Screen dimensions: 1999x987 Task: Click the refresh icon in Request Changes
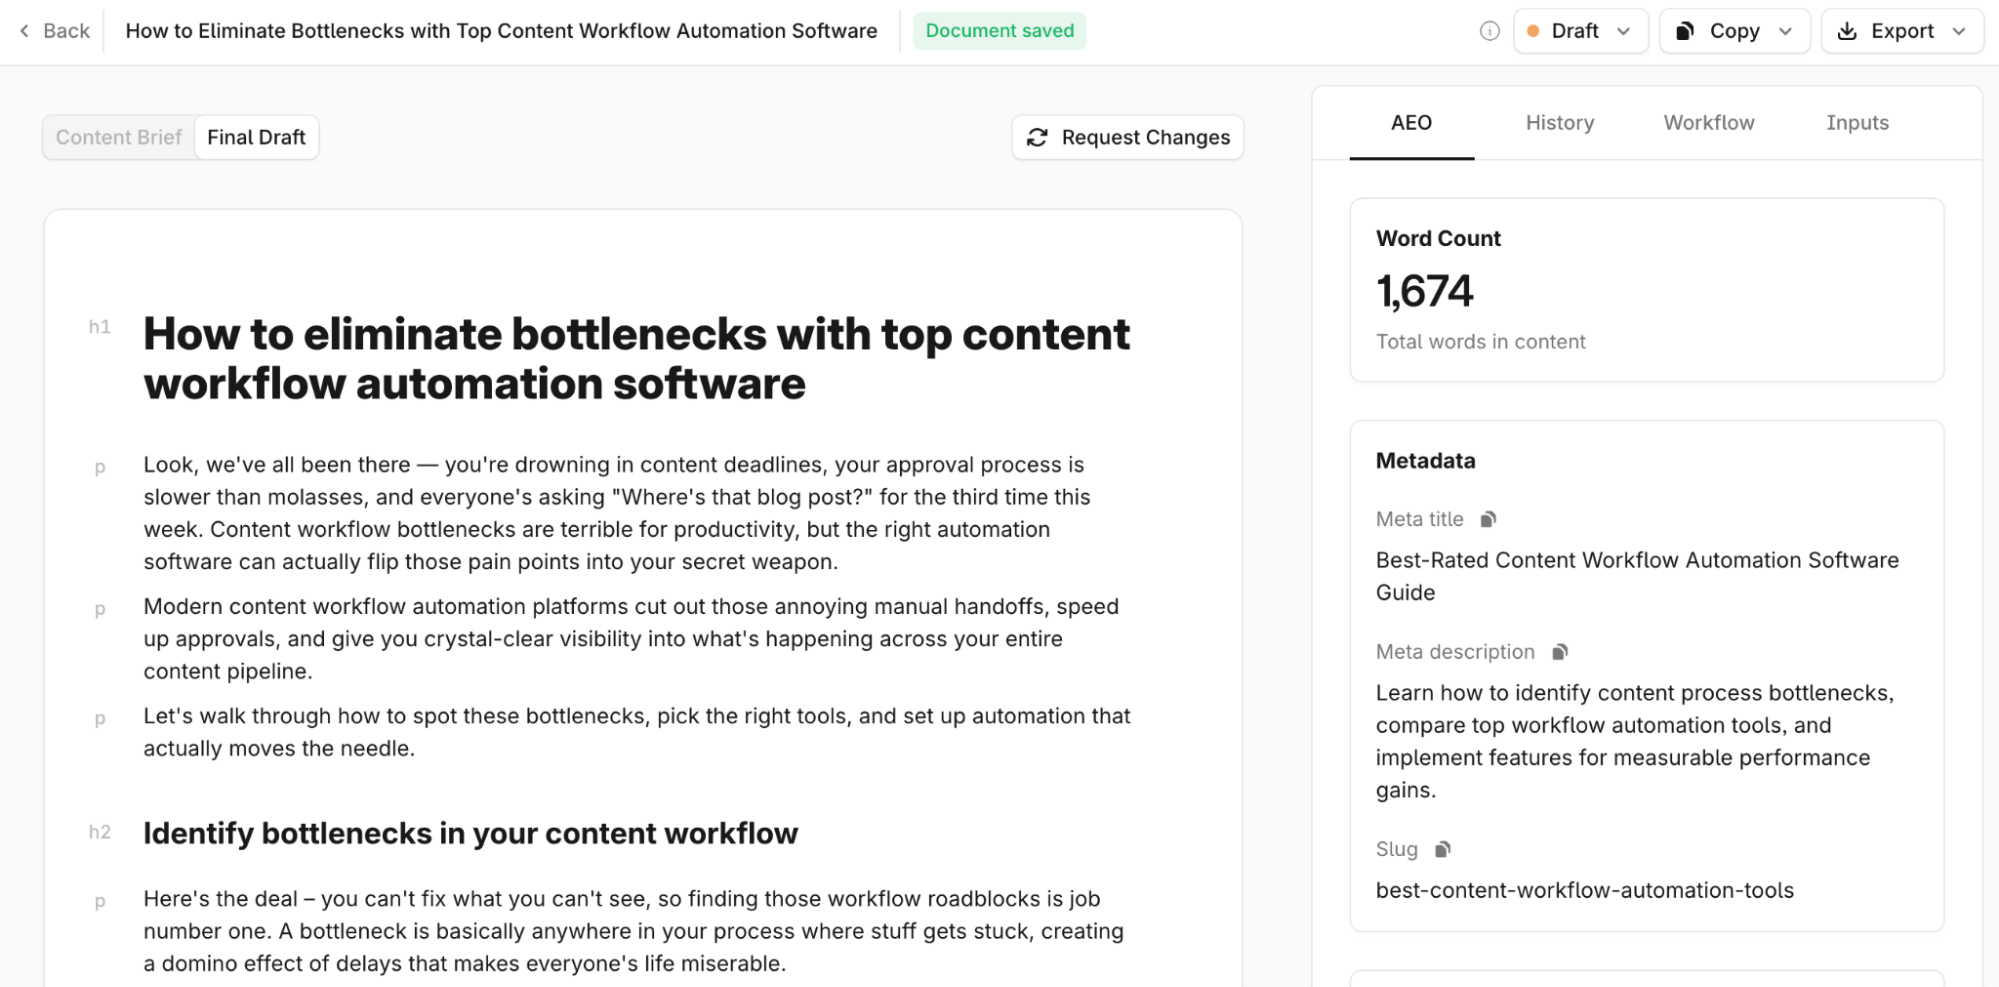click(x=1038, y=137)
